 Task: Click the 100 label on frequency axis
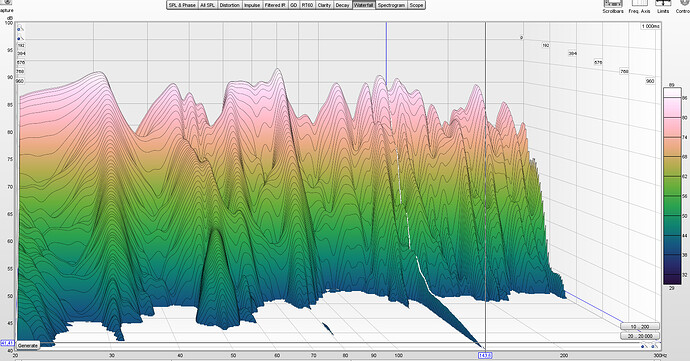[x=398, y=355]
